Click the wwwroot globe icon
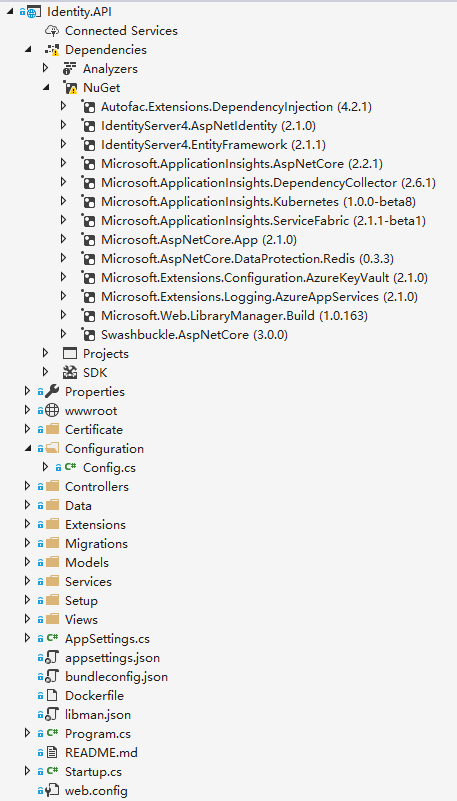 coord(52,411)
